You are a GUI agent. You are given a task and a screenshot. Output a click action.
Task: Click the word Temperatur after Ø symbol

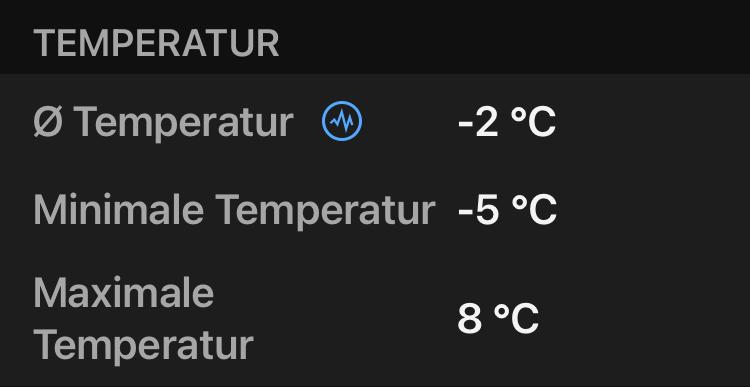pos(184,123)
